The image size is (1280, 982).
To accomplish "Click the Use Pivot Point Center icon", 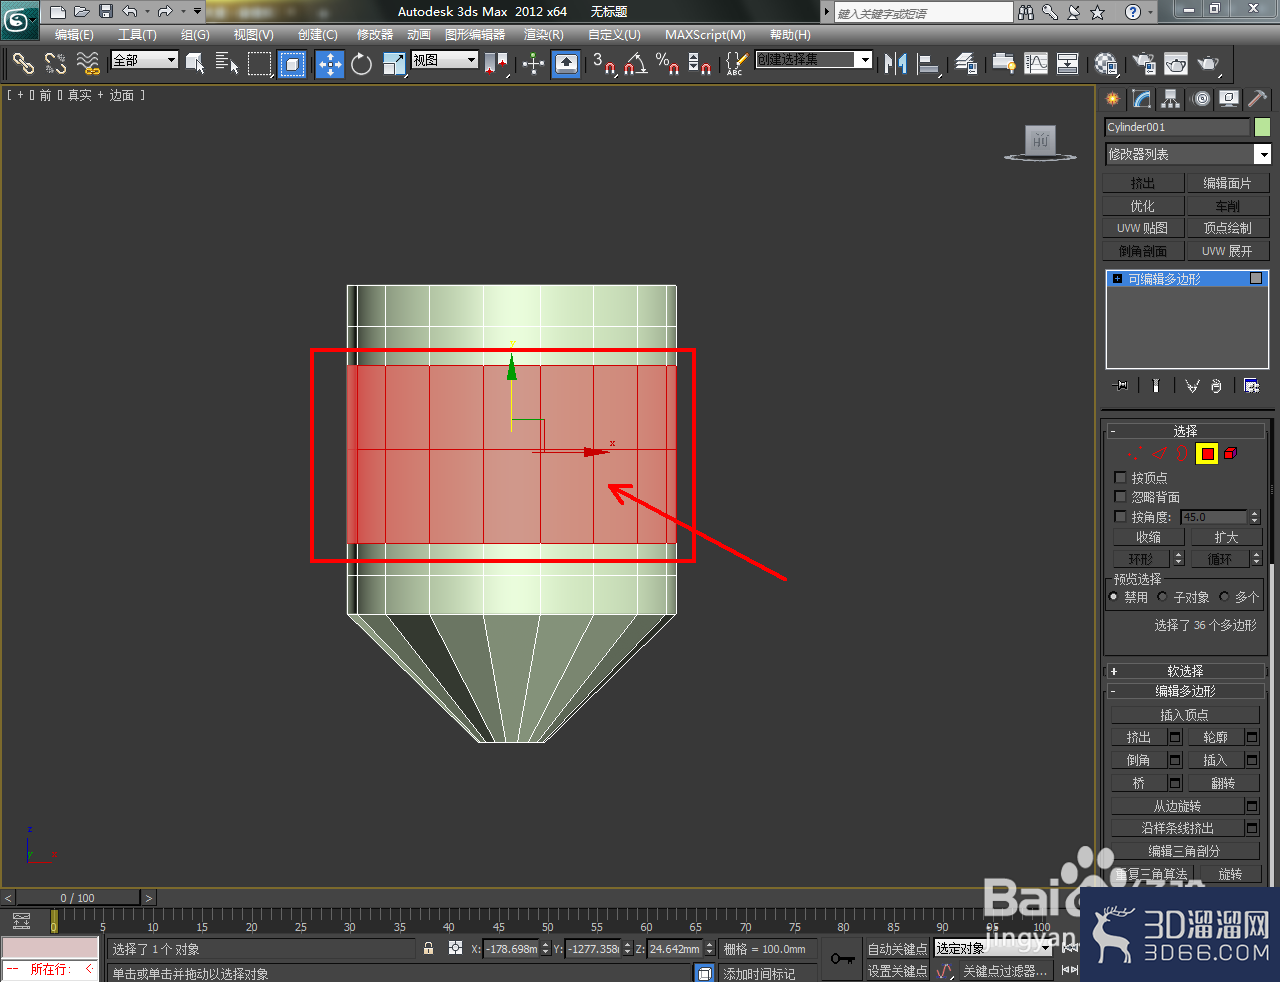I will 496,64.
